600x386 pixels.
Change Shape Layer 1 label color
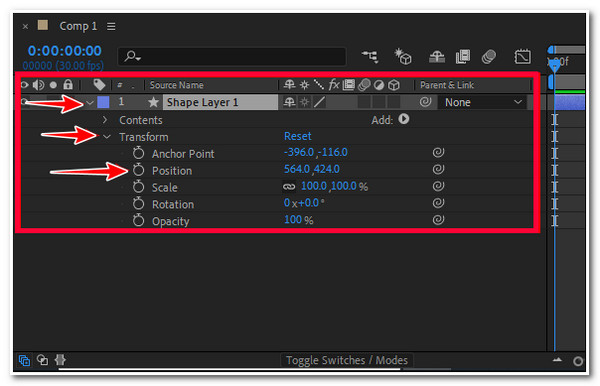click(103, 102)
